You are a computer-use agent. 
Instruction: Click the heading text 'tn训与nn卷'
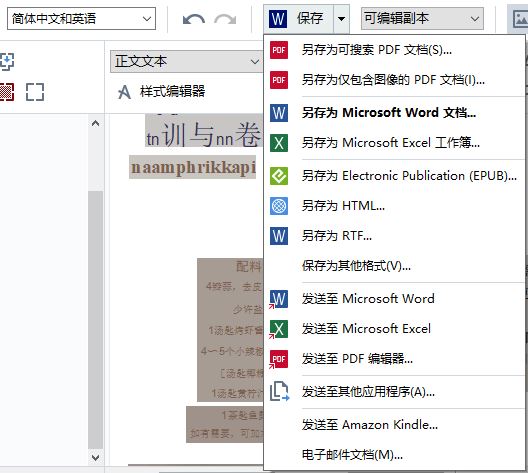coord(203,134)
